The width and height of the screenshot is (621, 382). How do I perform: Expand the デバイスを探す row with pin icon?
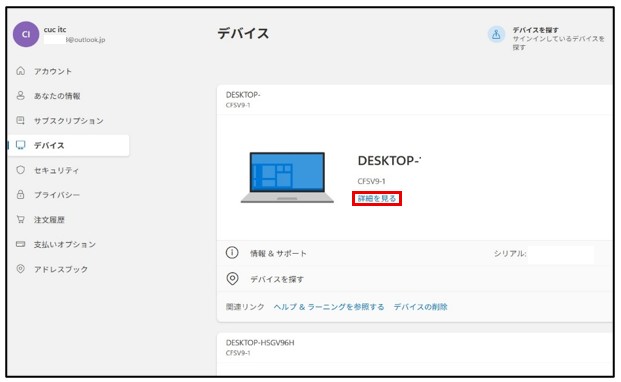coord(415,279)
